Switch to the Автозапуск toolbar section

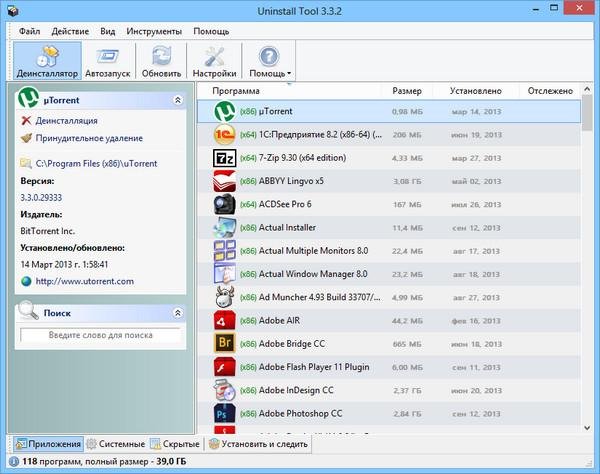pos(108,60)
